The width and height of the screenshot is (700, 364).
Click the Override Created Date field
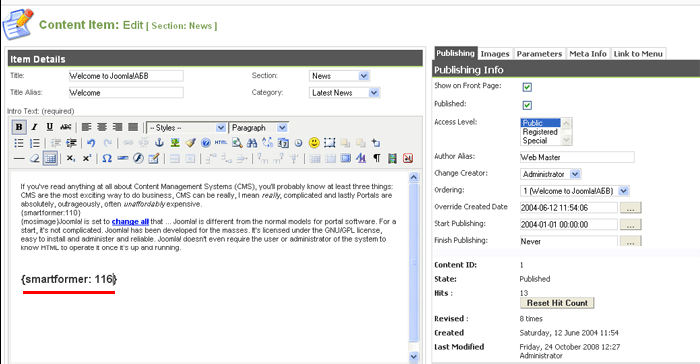point(569,208)
